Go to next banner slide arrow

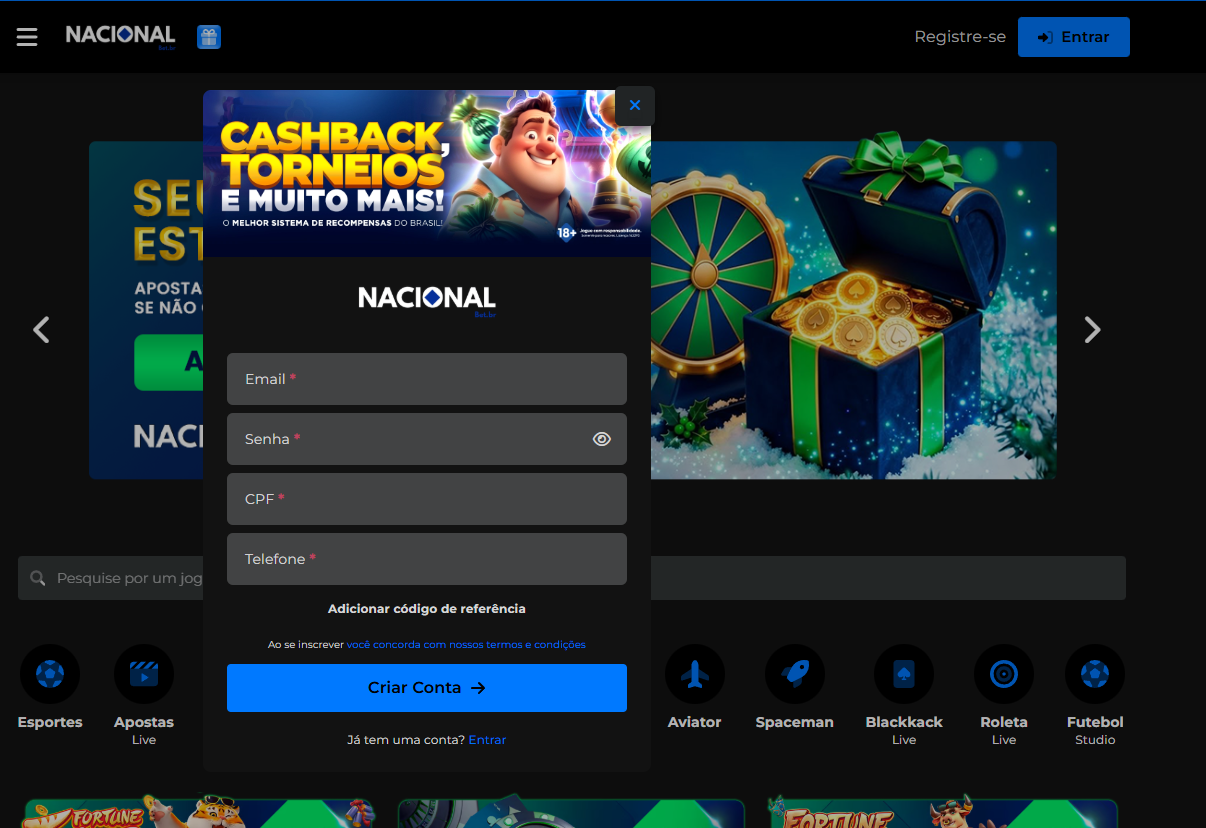pyautogui.click(x=1092, y=330)
